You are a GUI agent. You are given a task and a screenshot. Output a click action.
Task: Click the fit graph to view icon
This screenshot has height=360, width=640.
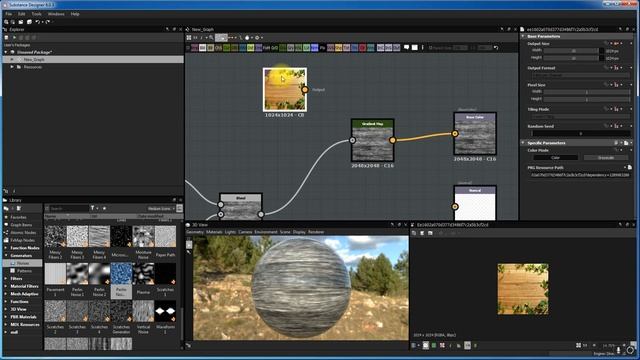189,38
